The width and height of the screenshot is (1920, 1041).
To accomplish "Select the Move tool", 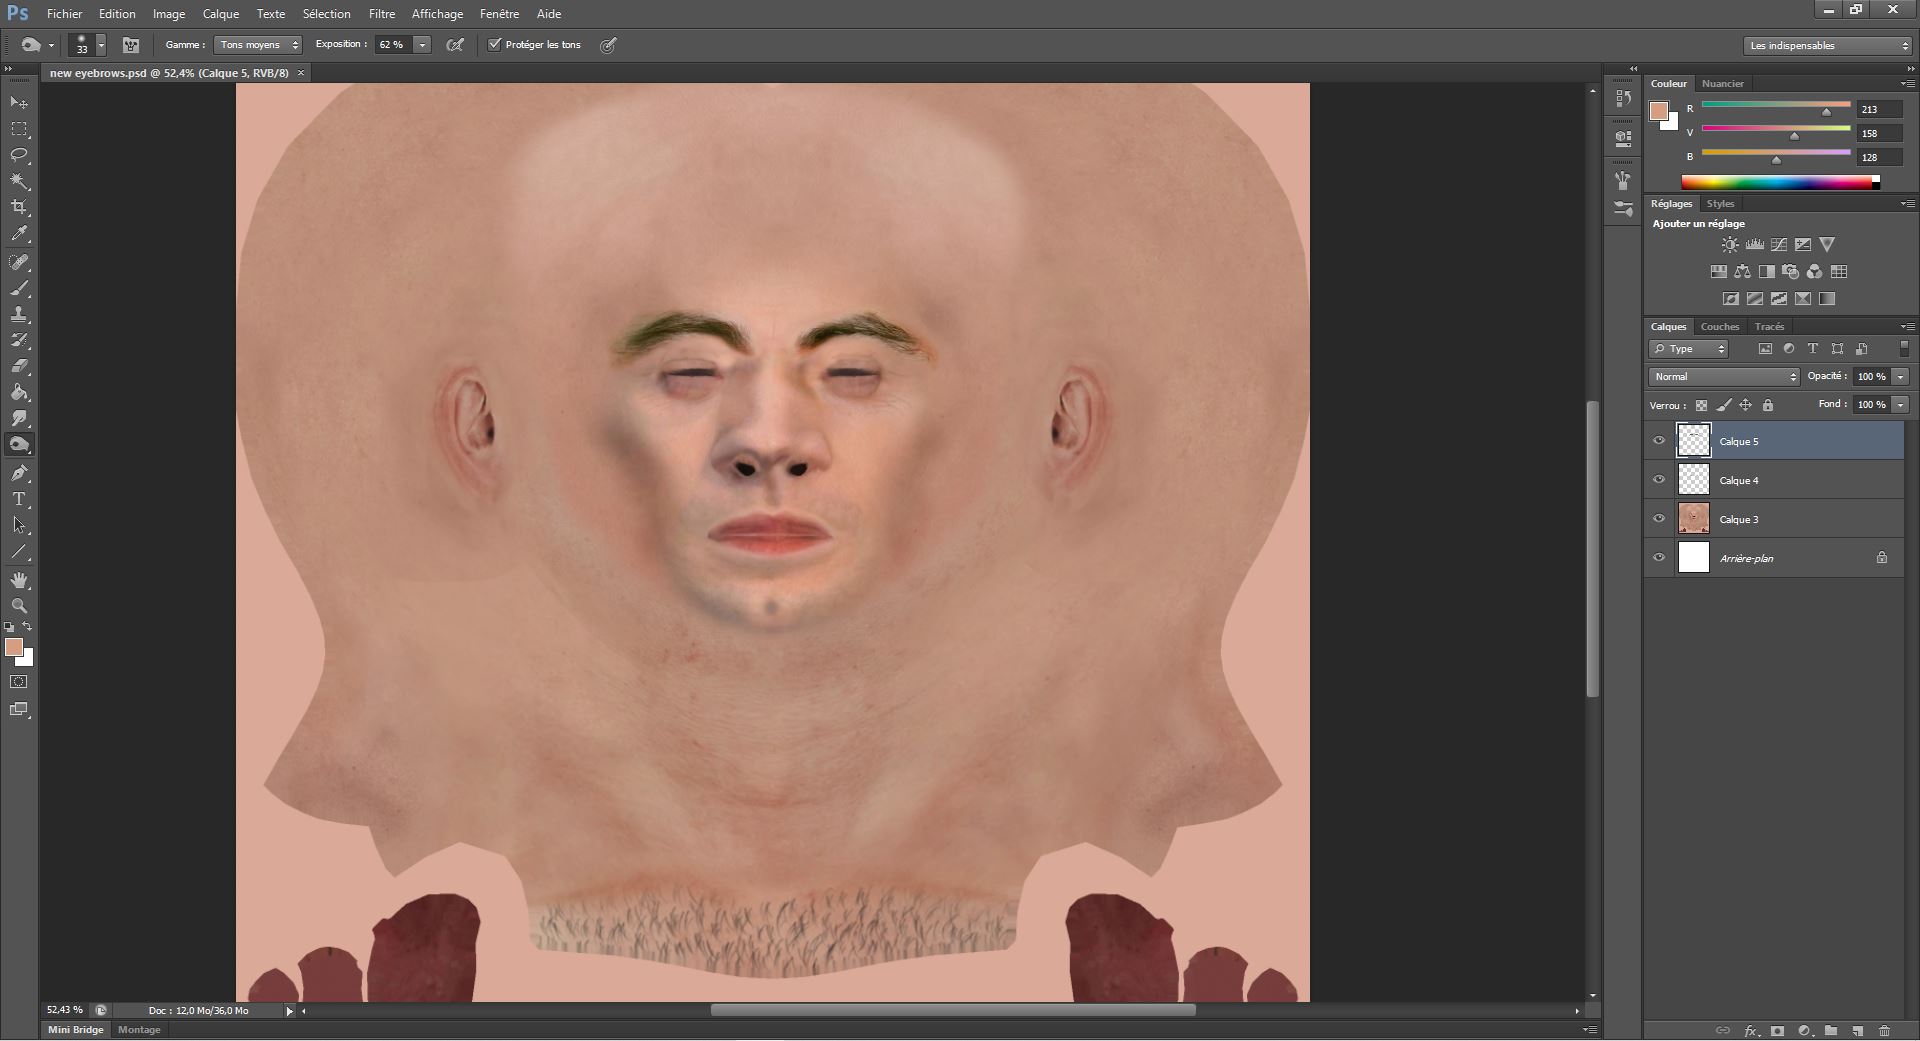I will click(x=19, y=103).
